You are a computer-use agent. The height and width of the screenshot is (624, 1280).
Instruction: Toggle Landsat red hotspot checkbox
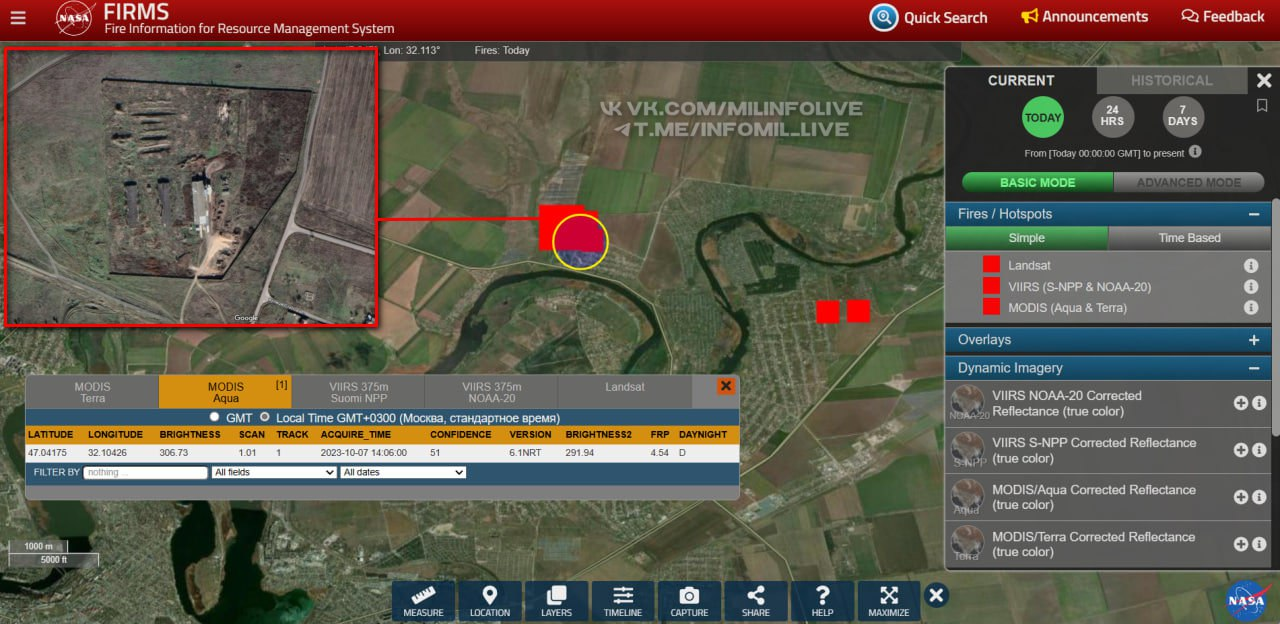coord(991,265)
